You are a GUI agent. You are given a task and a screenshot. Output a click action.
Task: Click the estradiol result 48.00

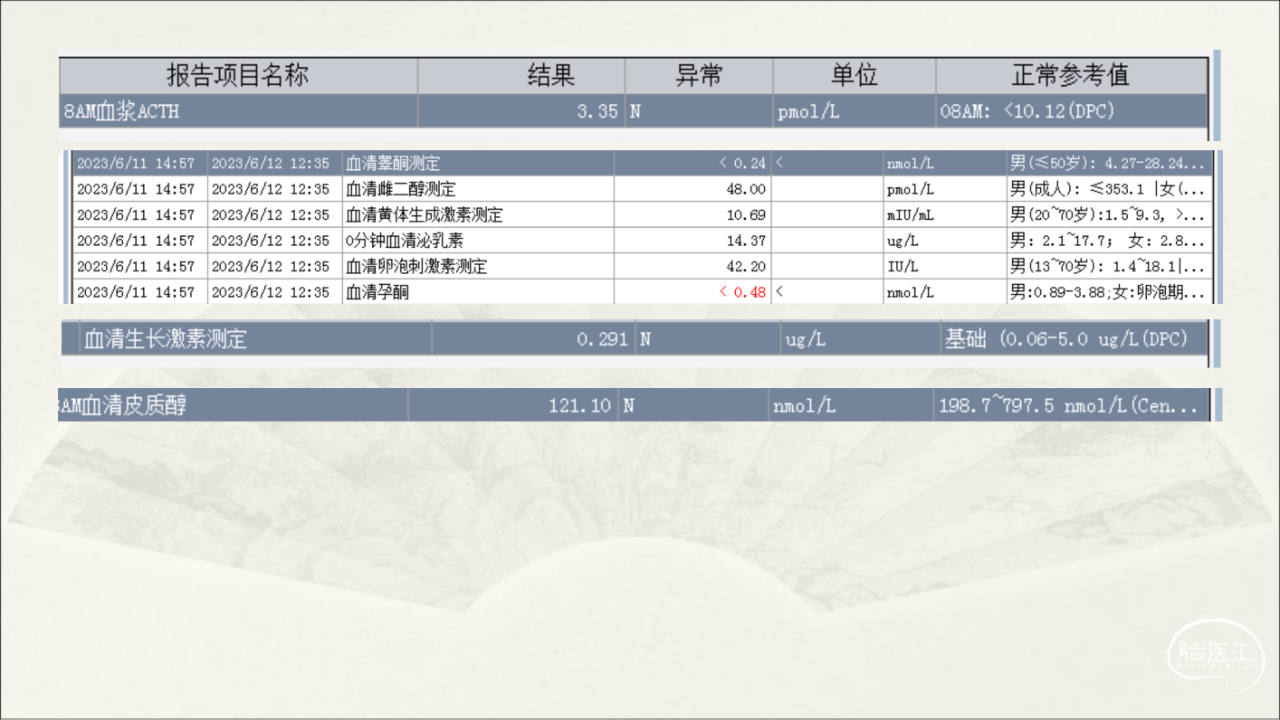click(747, 189)
